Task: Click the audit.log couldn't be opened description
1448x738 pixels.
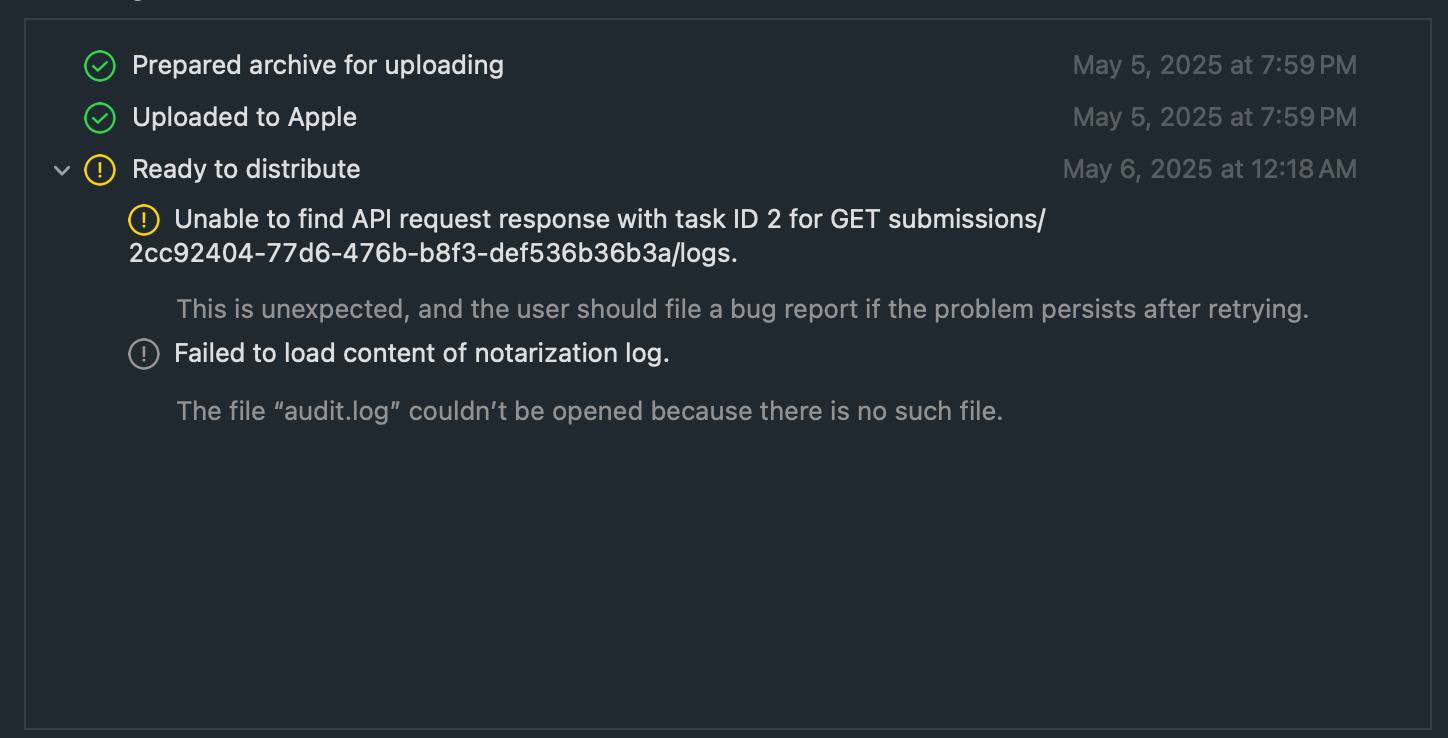Action: (x=589, y=411)
